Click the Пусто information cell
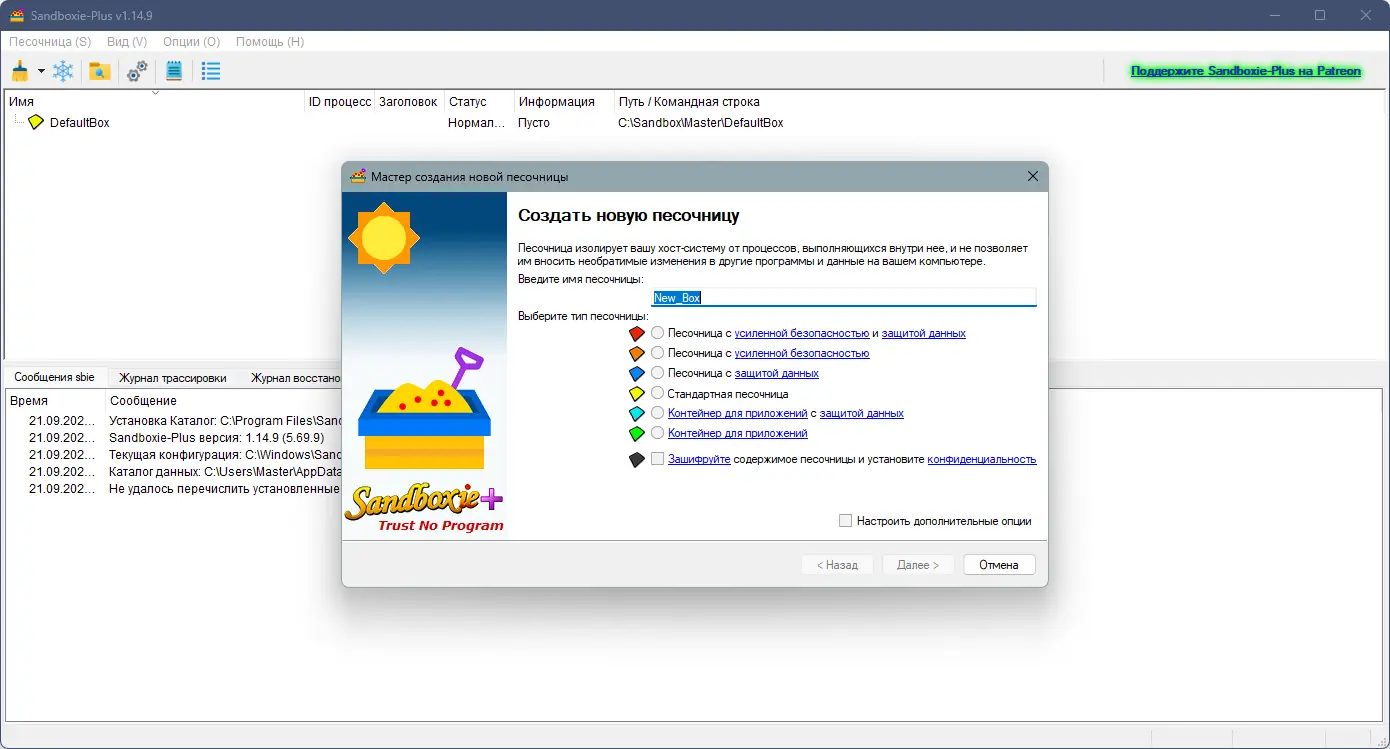 534,122
